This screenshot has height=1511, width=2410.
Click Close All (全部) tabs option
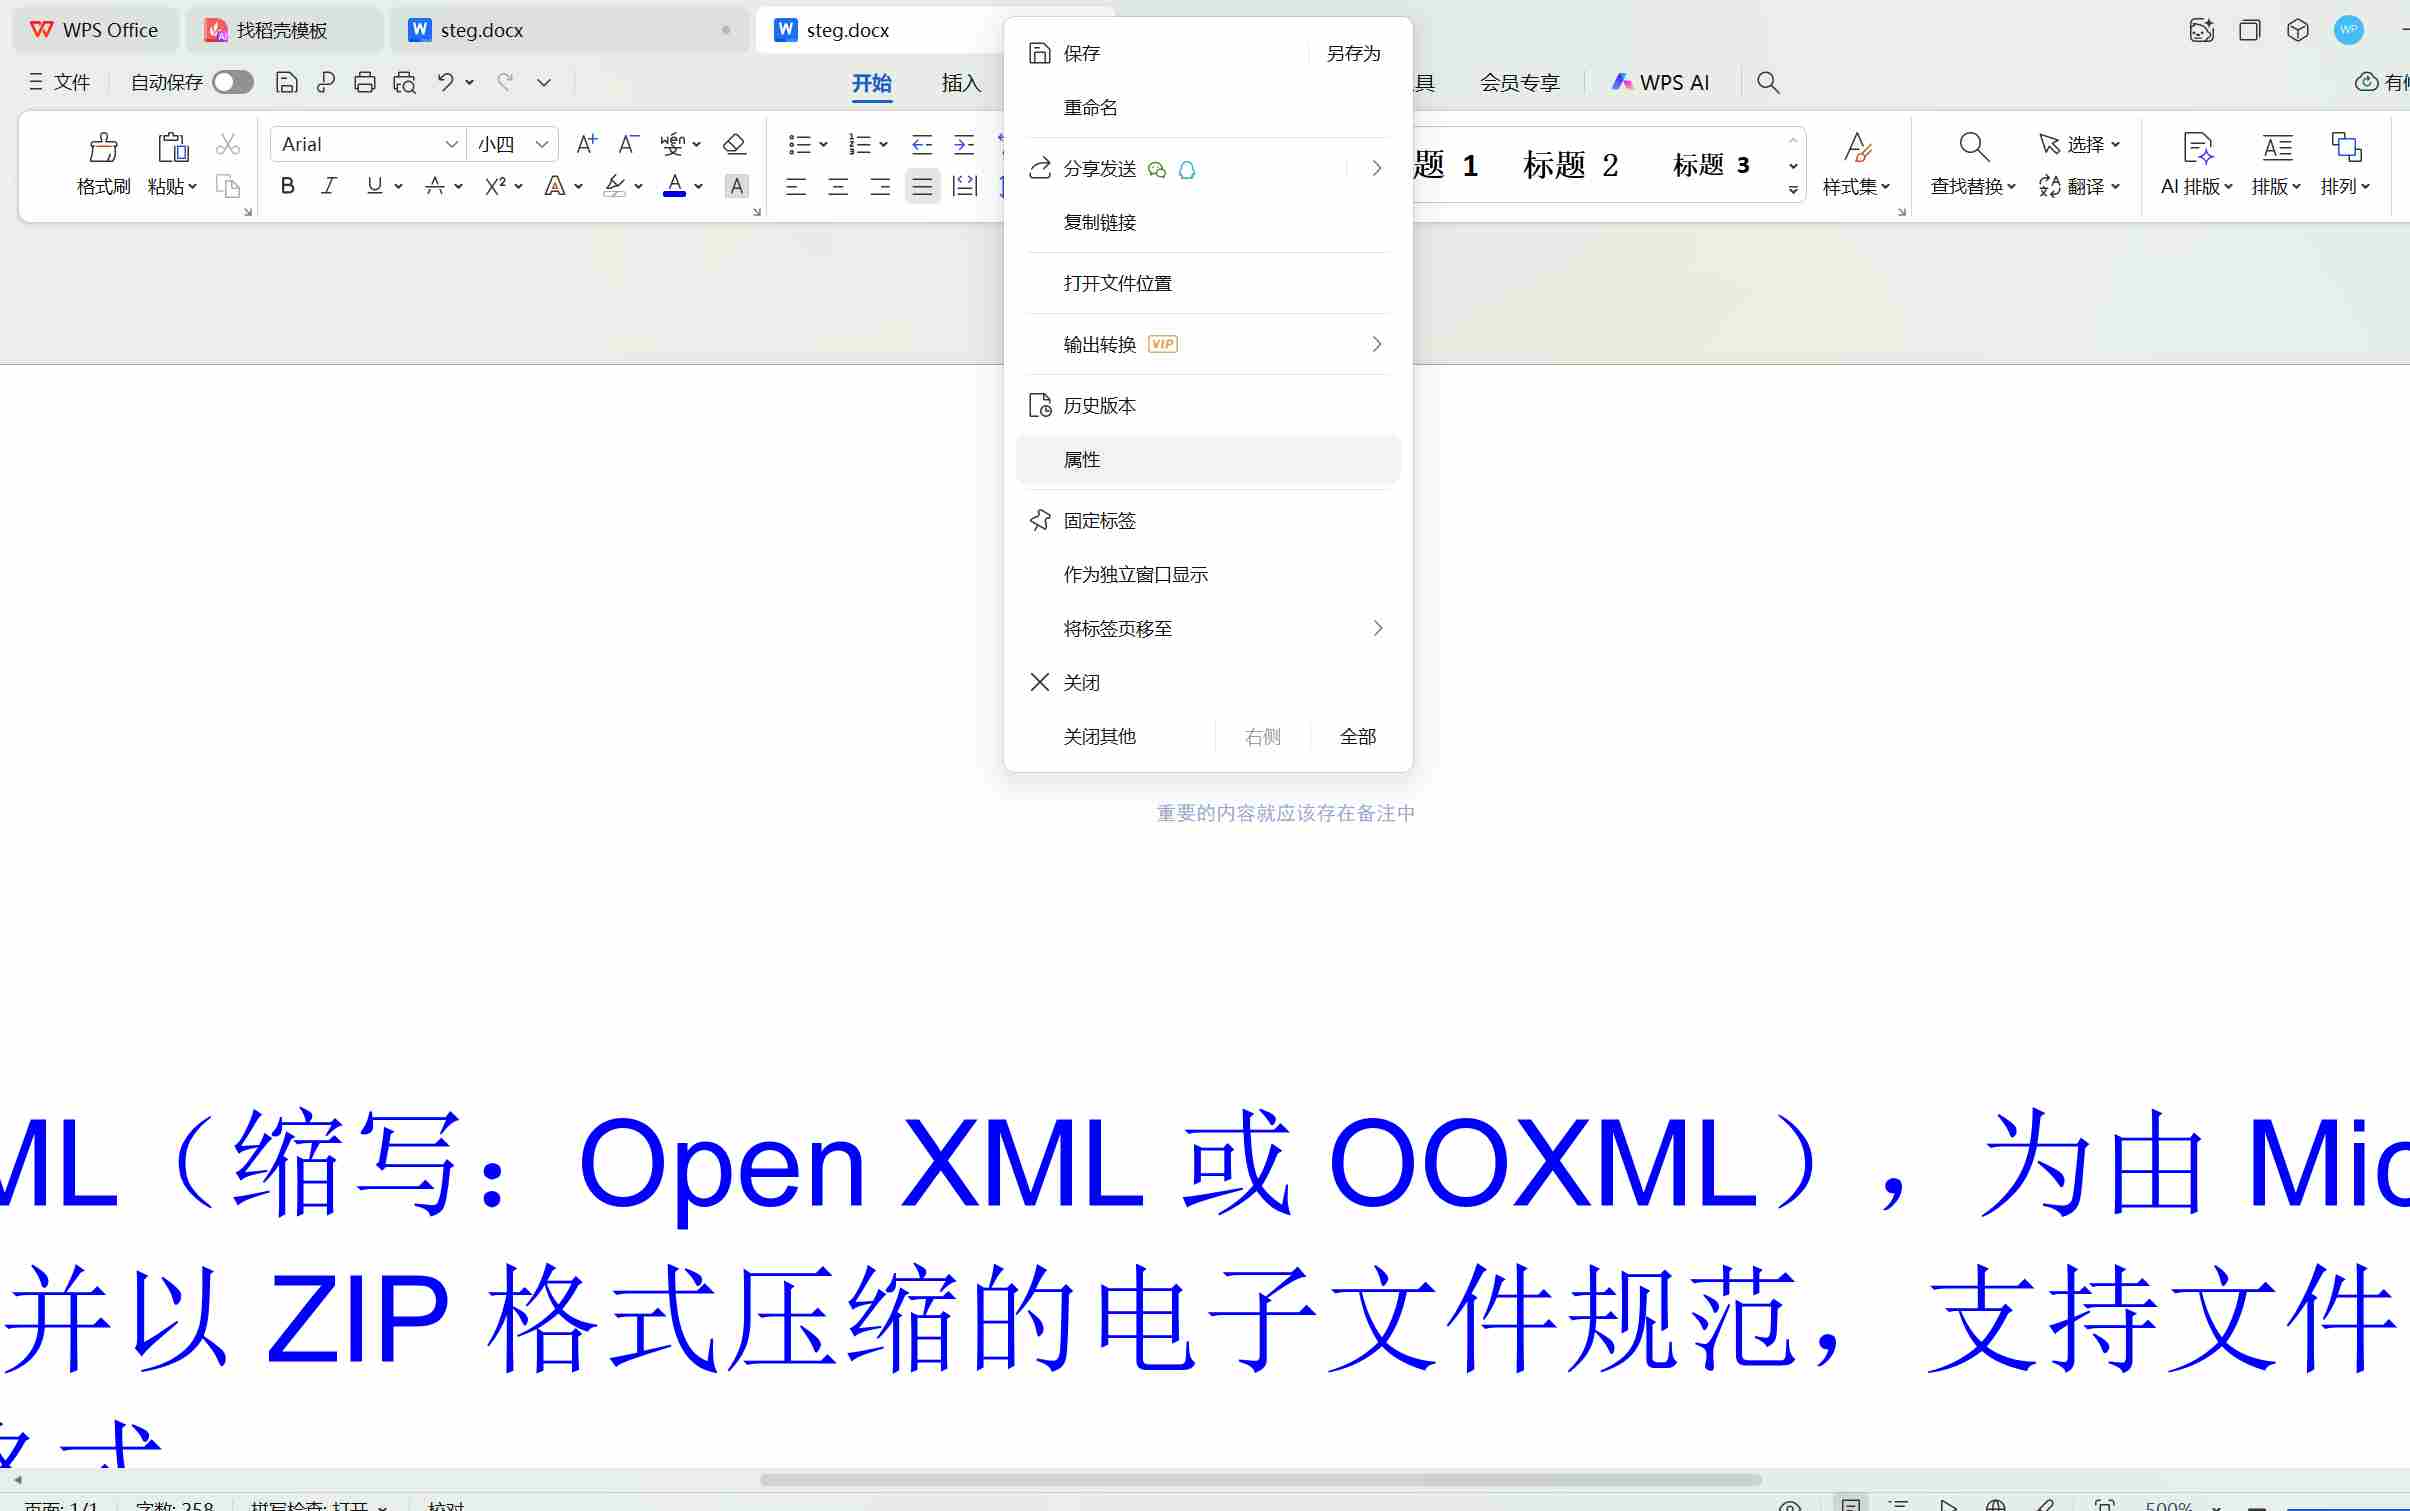pyautogui.click(x=1357, y=737)
